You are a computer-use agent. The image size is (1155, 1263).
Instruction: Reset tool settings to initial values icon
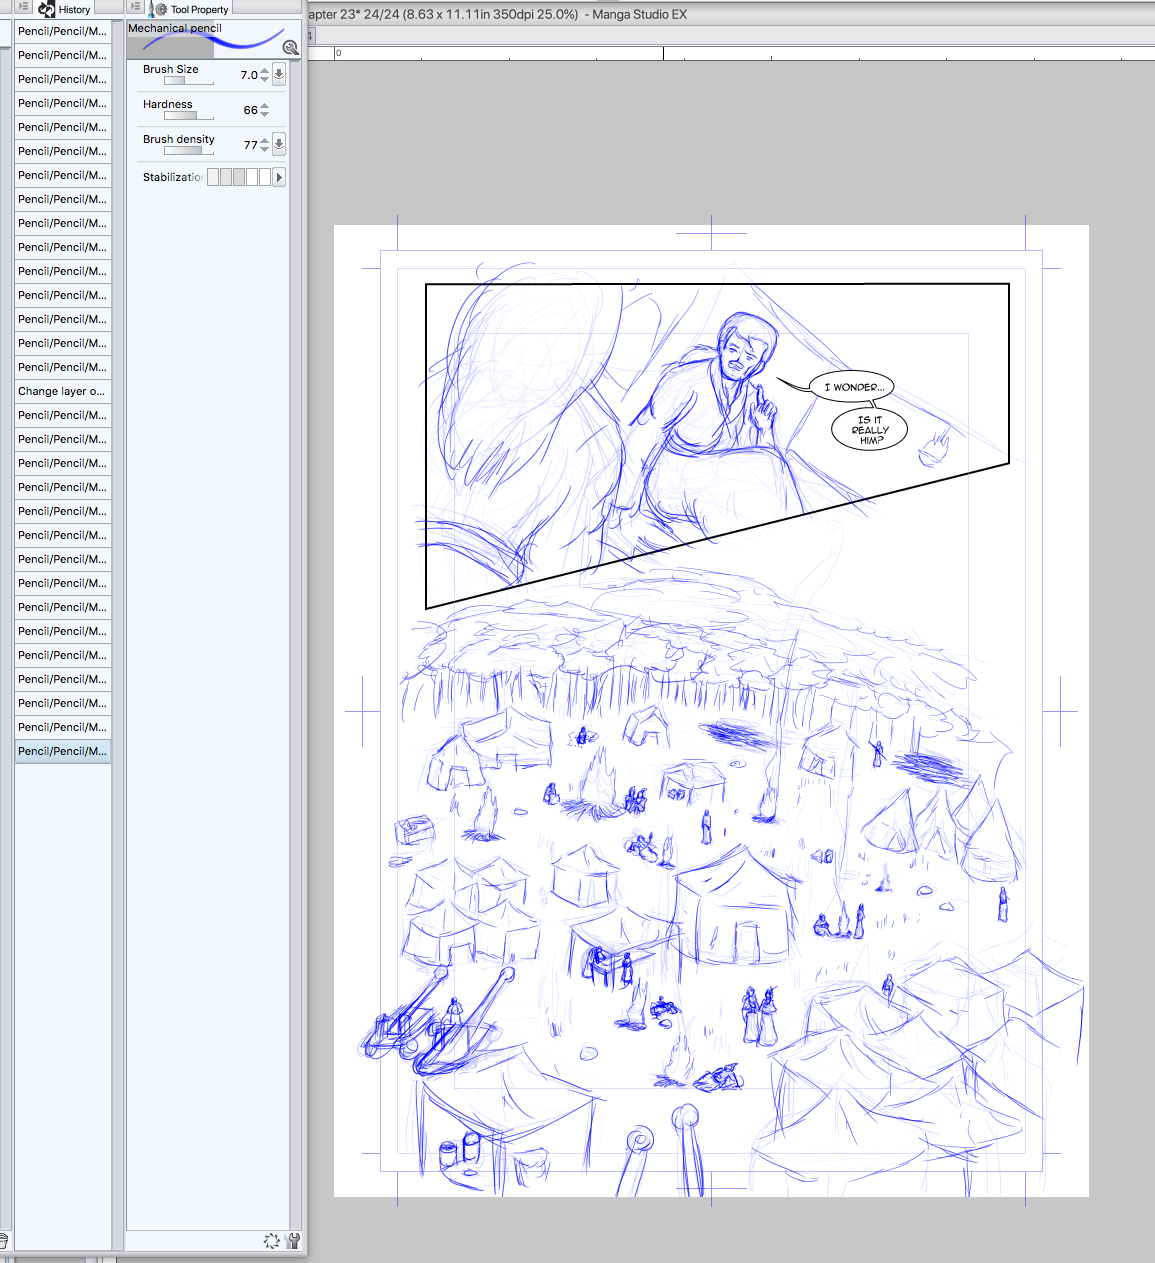pyautogui.click(x=271, y=1241)
